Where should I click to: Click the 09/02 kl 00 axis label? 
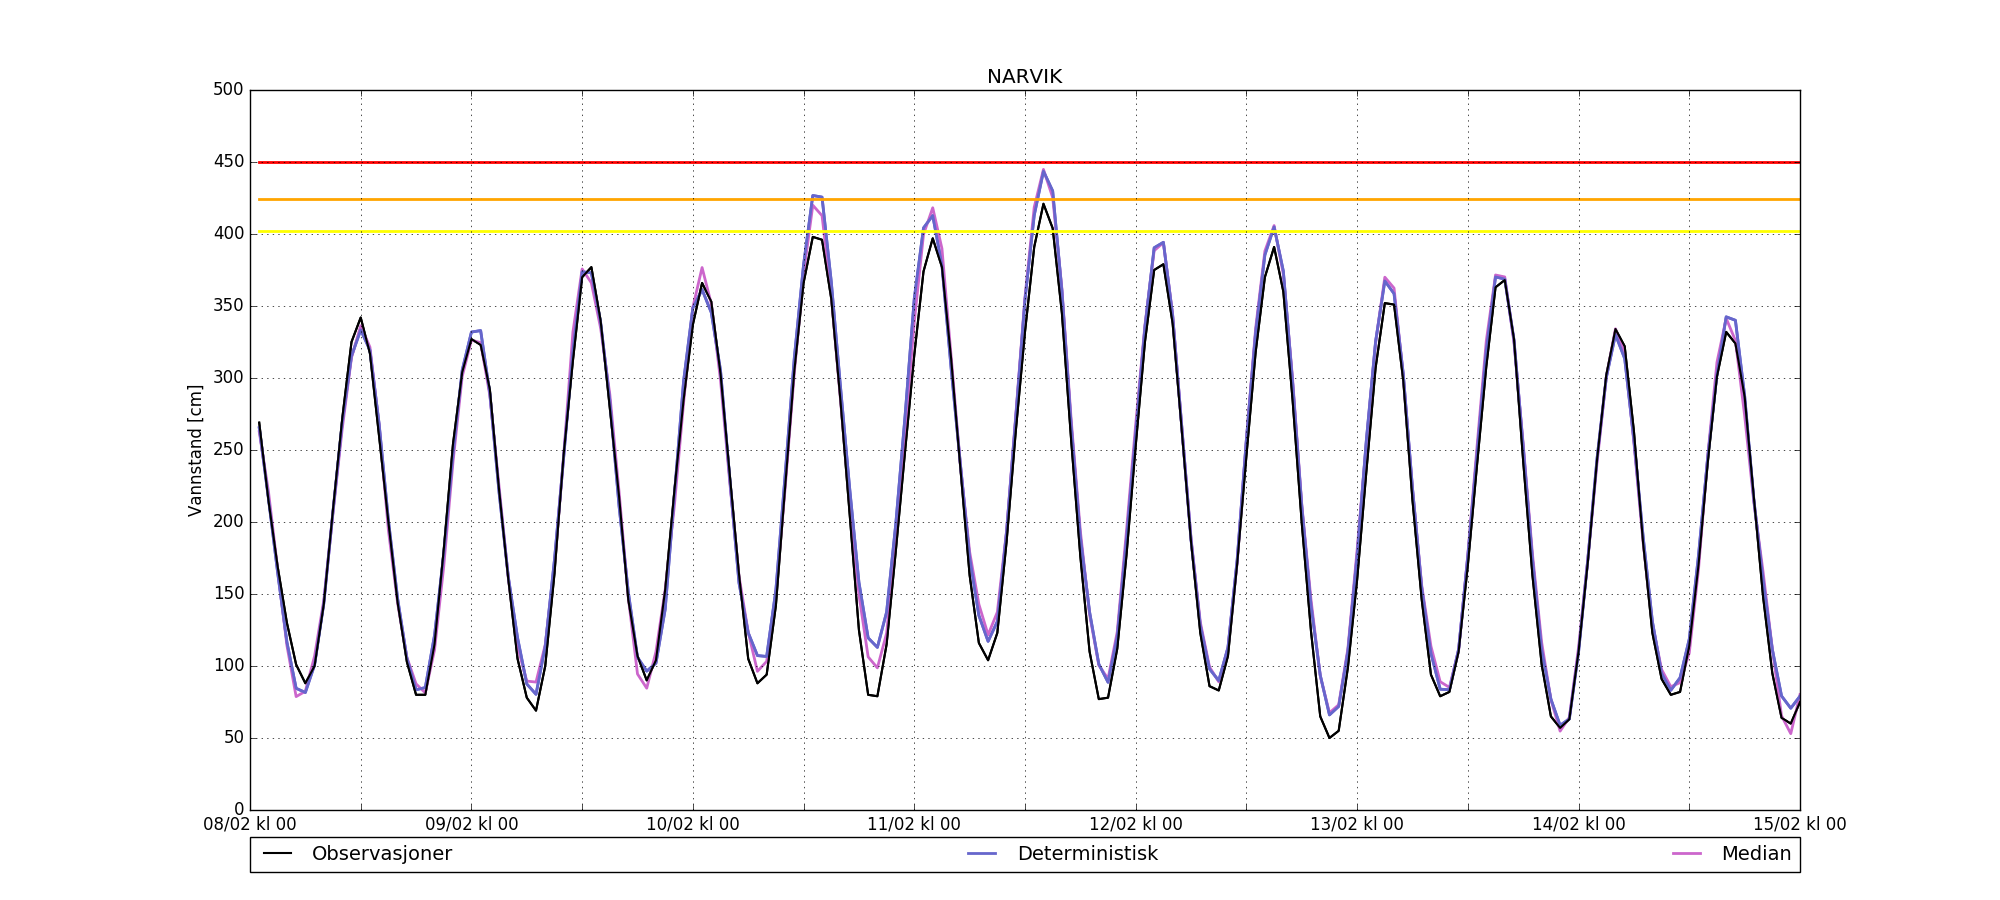(x=472, y=825)
